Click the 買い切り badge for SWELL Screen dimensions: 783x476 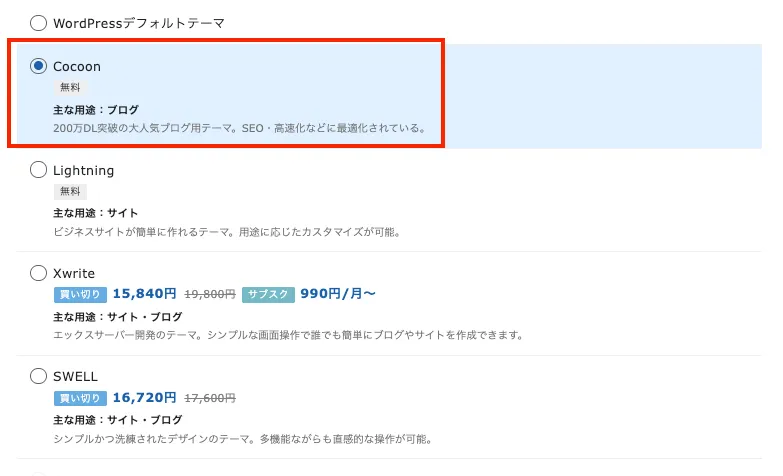pos(79,398)
